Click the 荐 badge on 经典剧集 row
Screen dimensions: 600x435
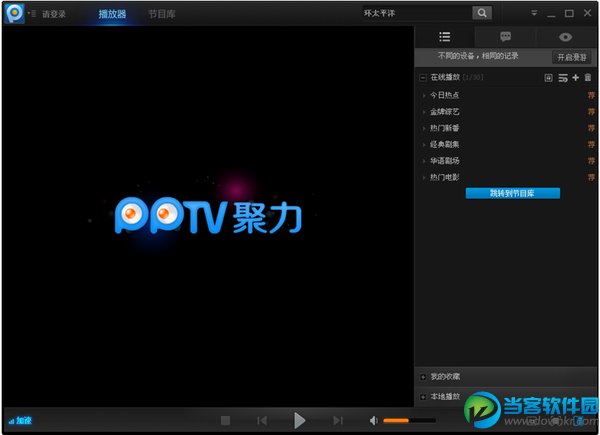click(x=591, y=145)
